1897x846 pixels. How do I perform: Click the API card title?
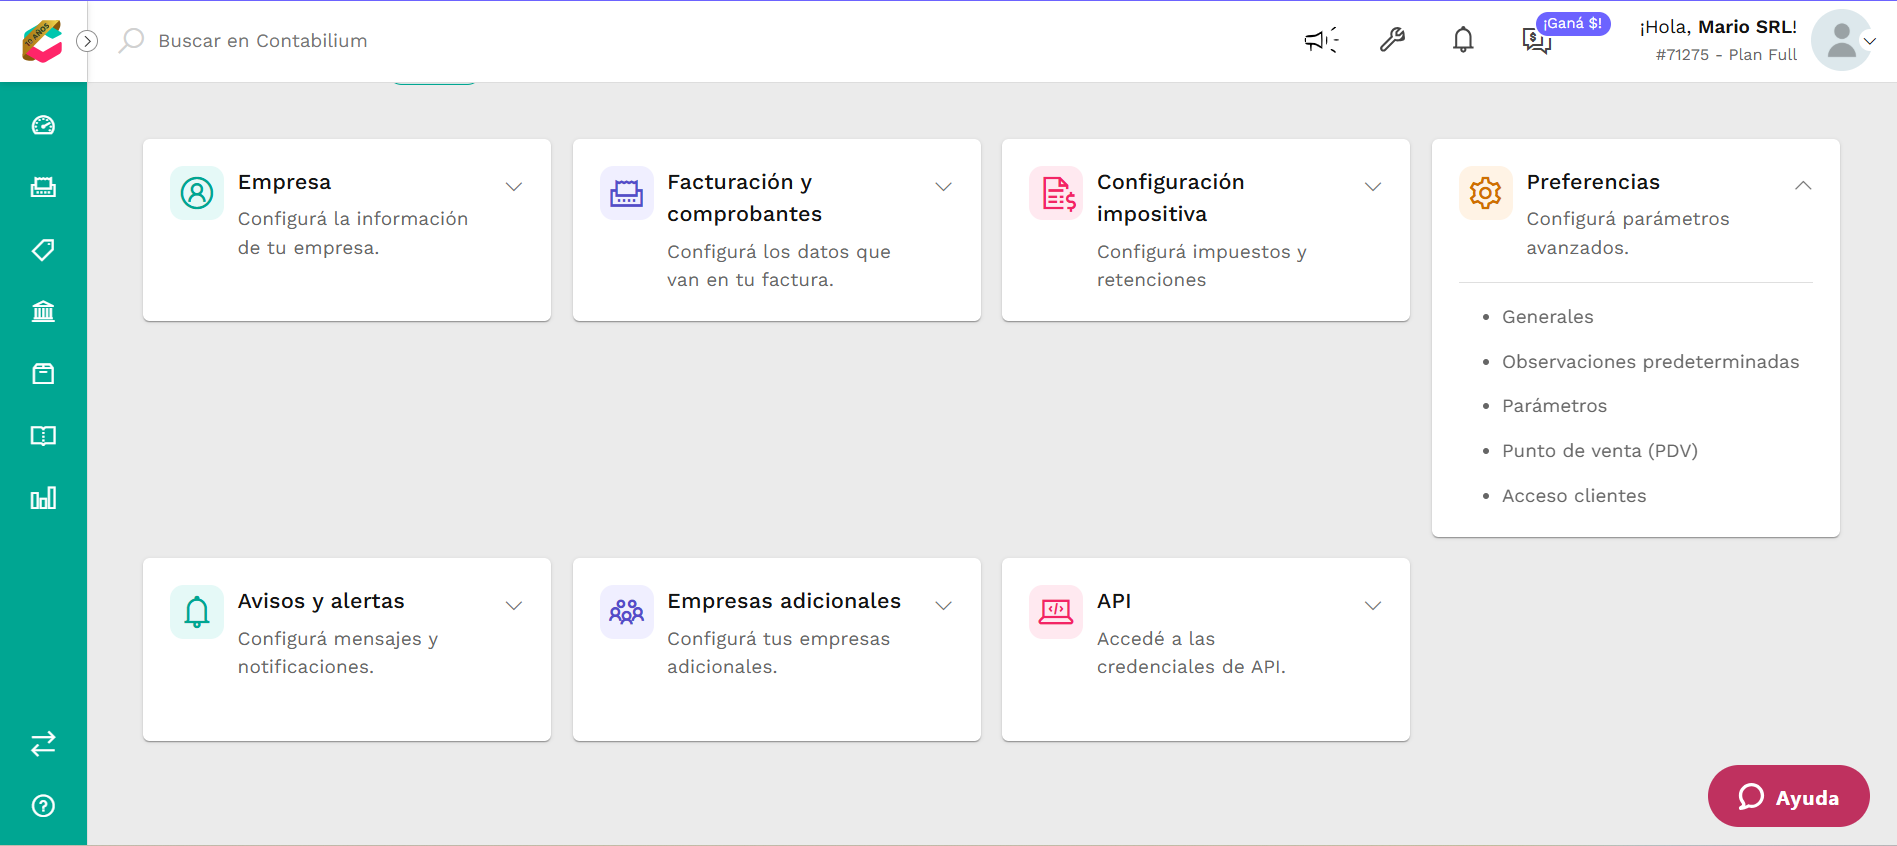coord(1114,601)
